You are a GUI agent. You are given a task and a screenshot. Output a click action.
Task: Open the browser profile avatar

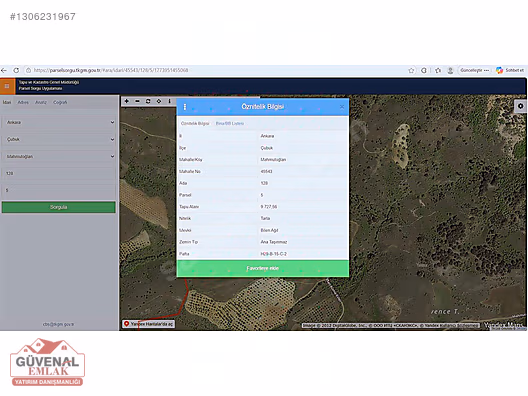coord(450,70)
